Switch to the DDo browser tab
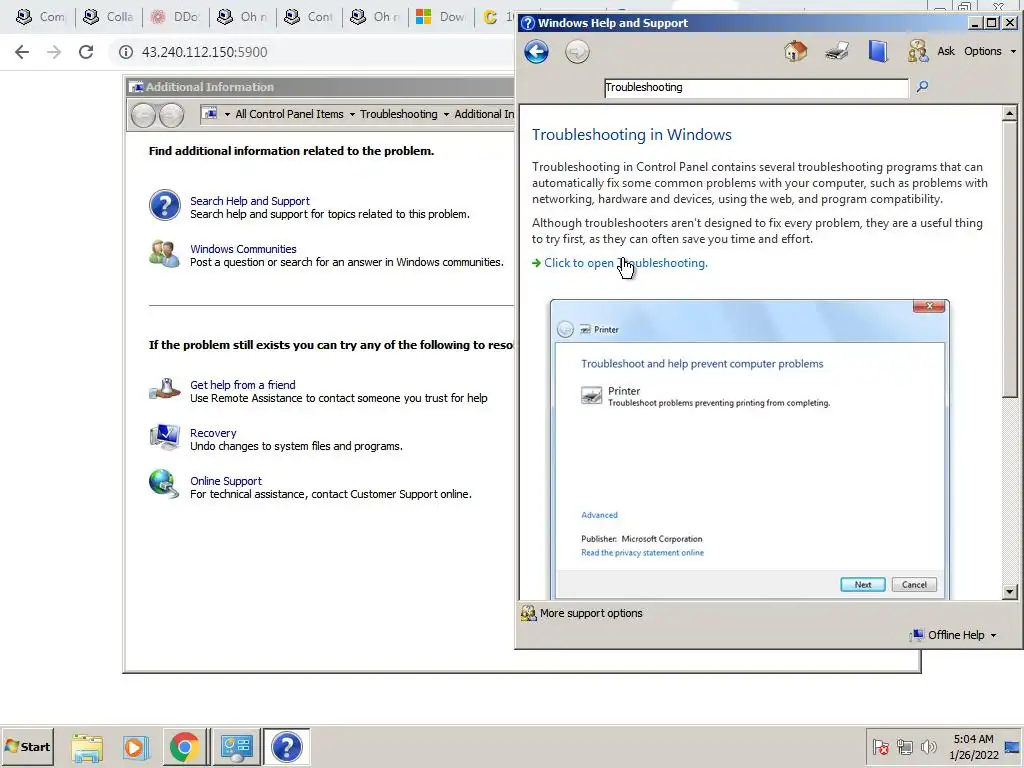Viewport: 1024px width, 768px height. click(x=175, y=17)
